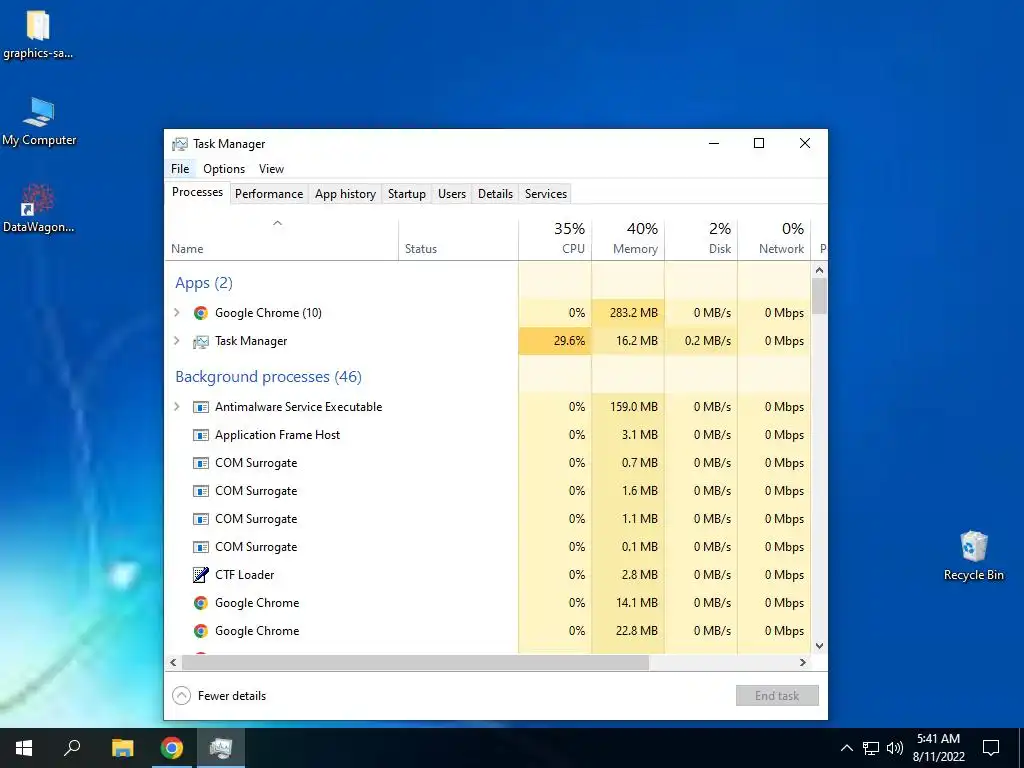This screenshot has width=1024, height=768.
Task: Switch to the Details tab
Action: (495, 194)
